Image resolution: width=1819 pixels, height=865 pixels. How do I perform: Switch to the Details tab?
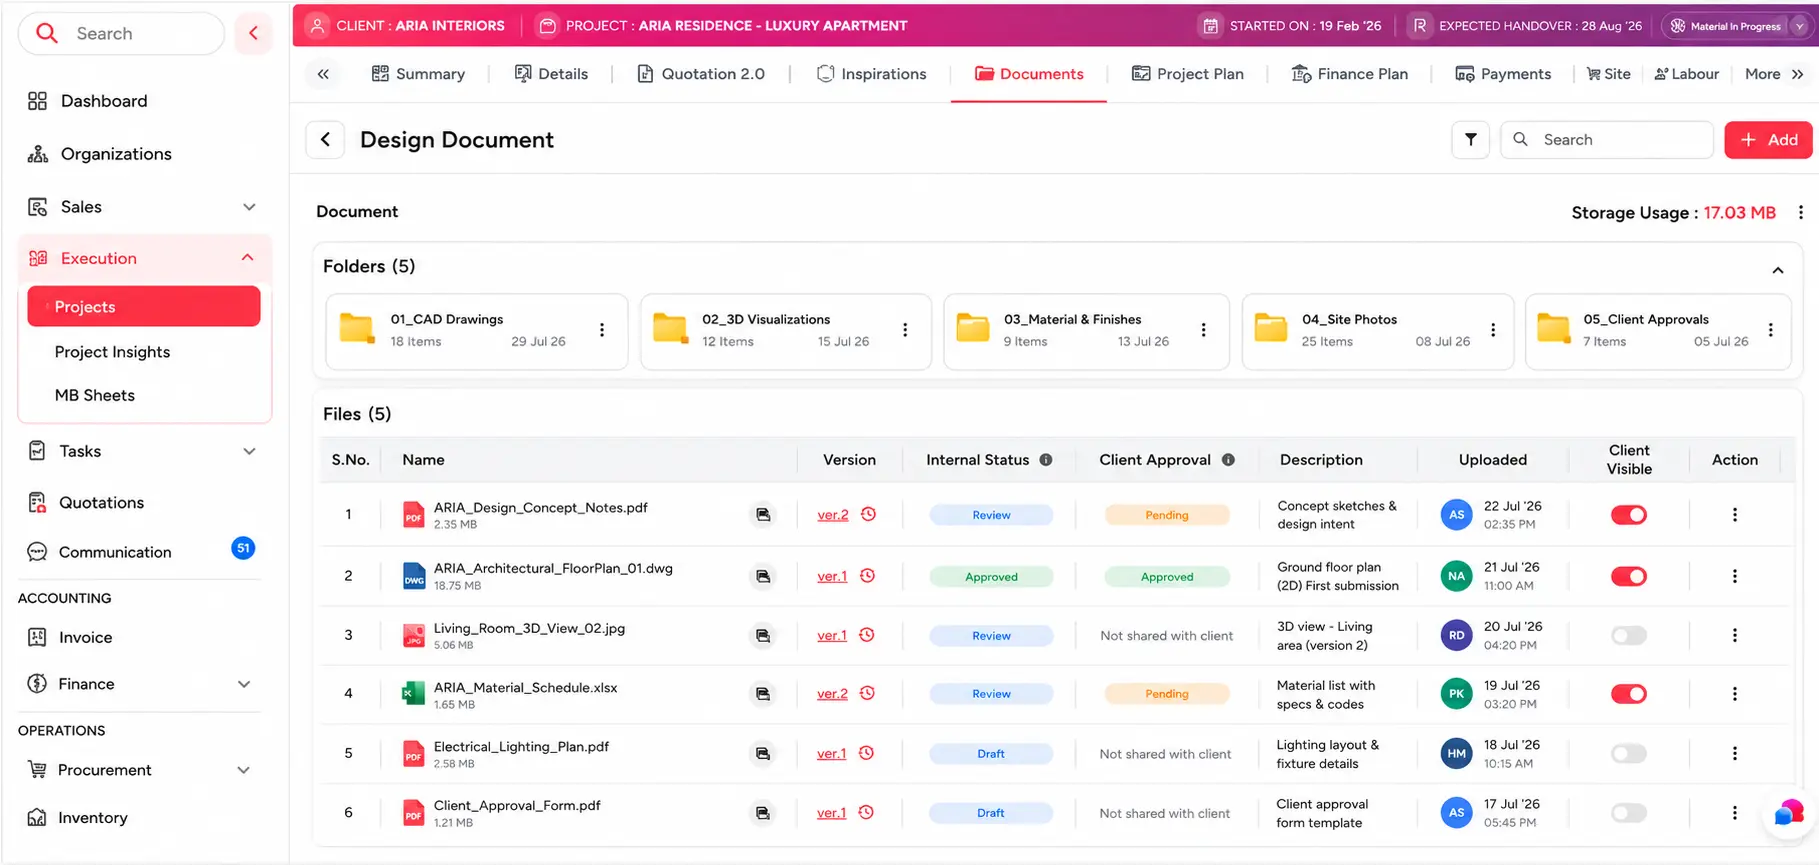click(x=551, y=74)
